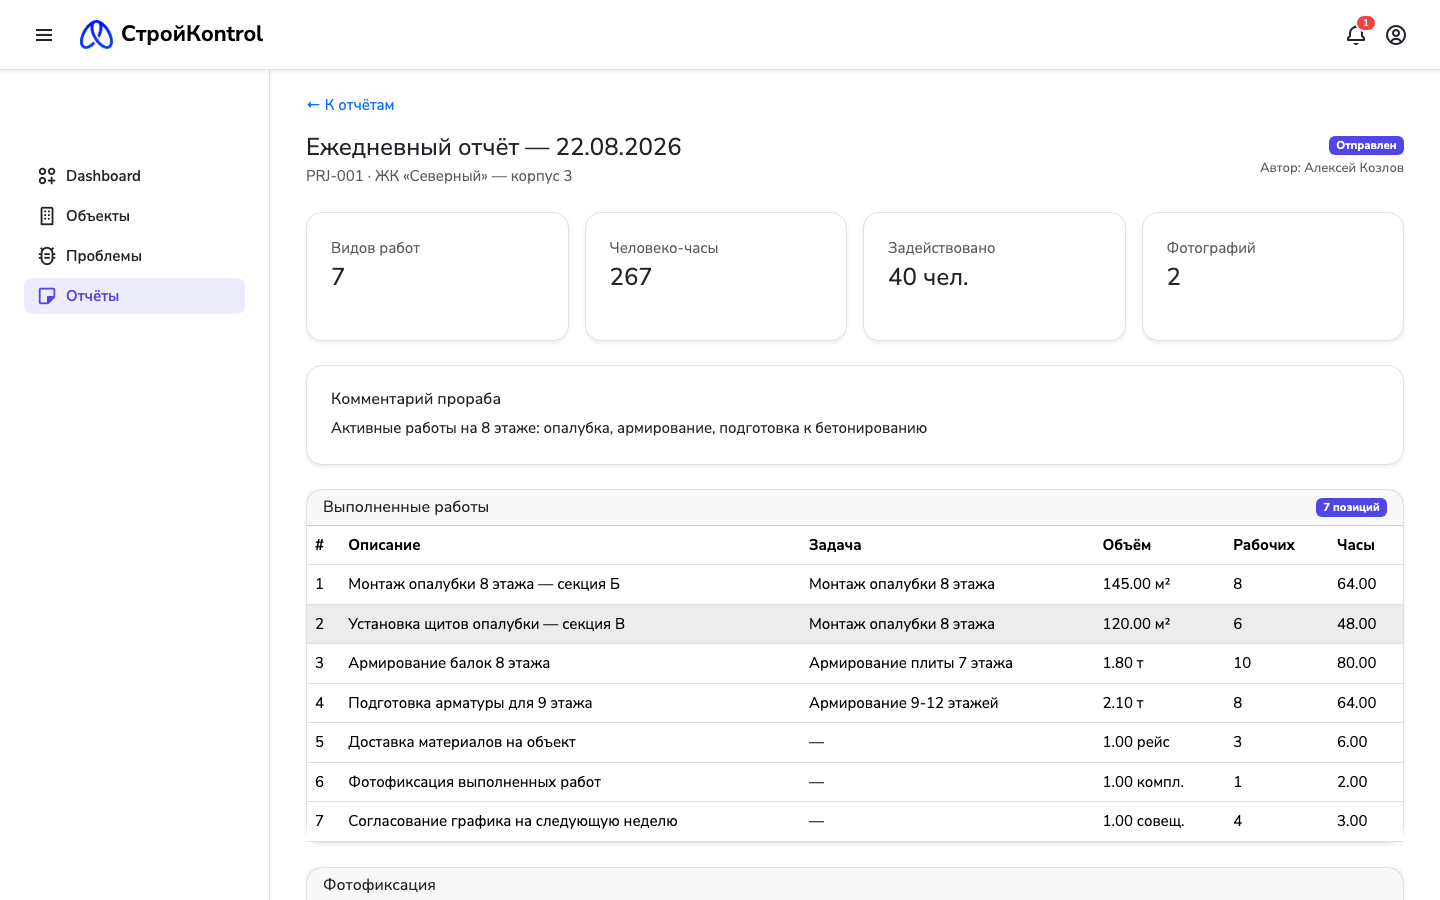Viewport: 1440px width, 900px height.
Task: Open Проблемы section in sidebar
Action: coord(134,256)
